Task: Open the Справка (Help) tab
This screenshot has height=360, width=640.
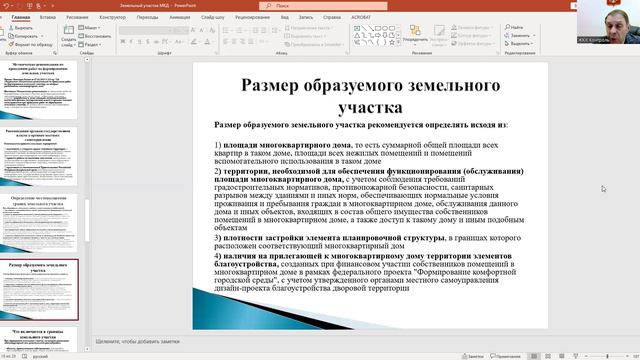Action: point(332,17)
